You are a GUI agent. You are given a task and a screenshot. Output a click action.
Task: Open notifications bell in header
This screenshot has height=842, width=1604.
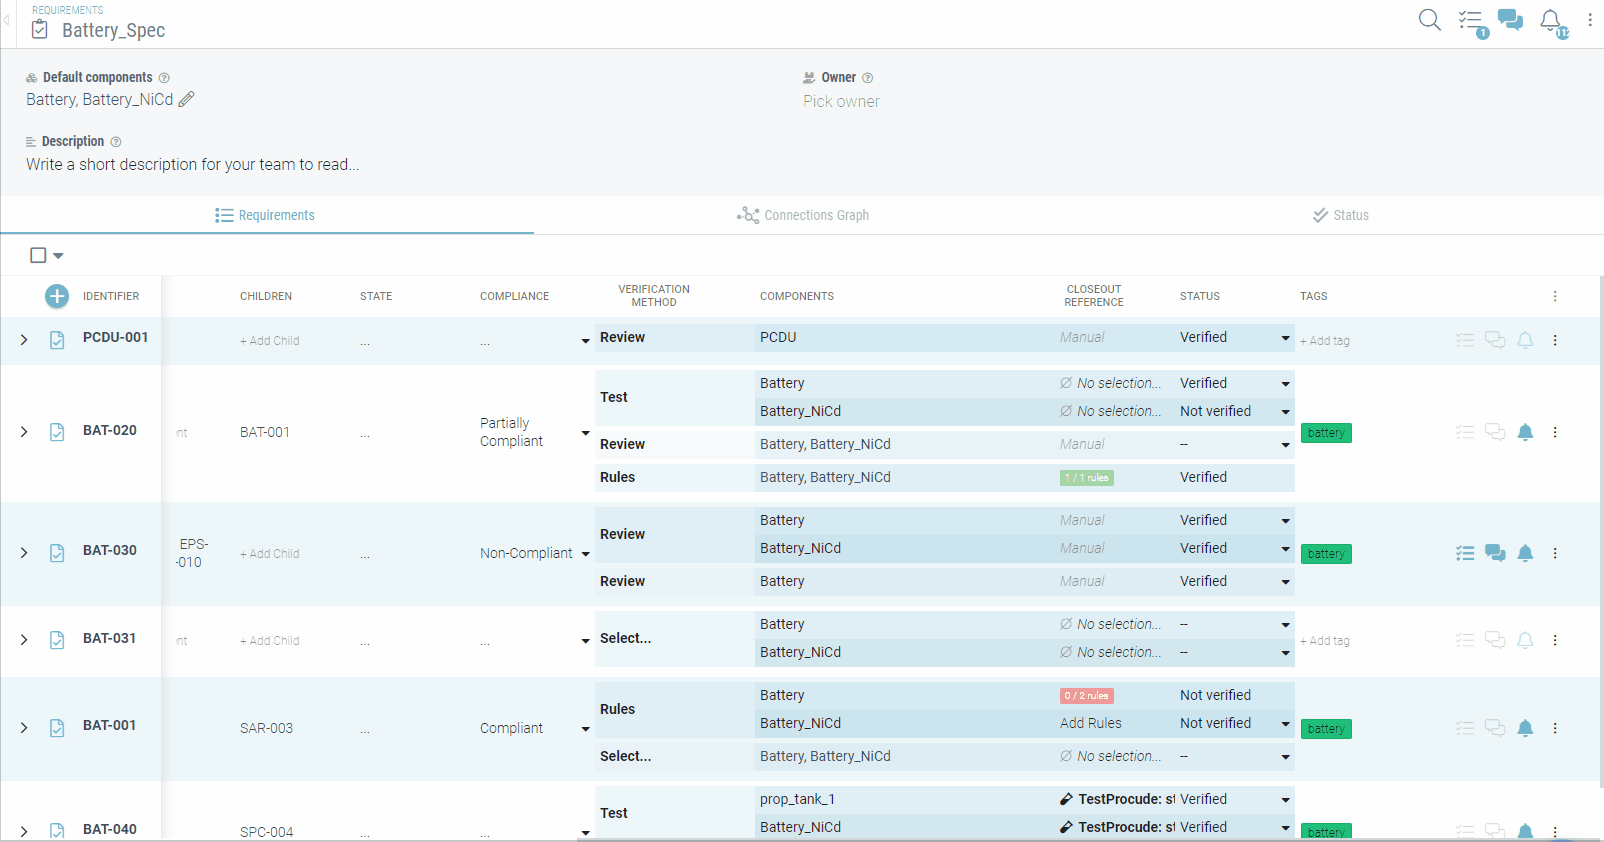pos(1551,21)
